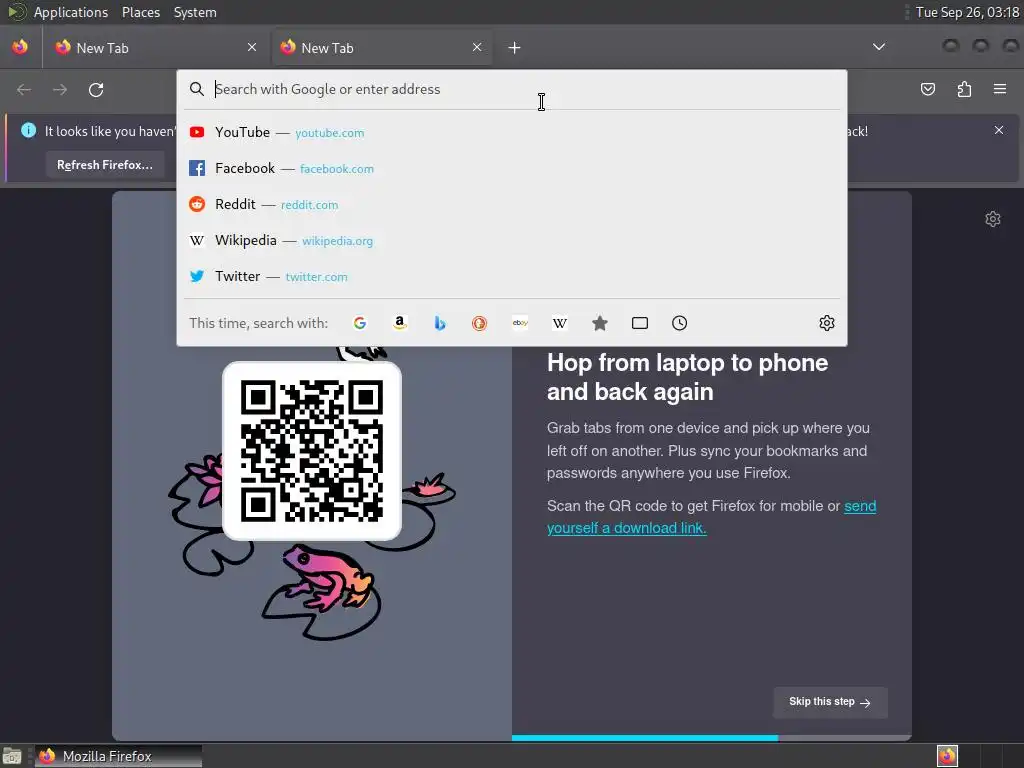
Task: Close the first New Tab
Action: [x=252, y=47]
